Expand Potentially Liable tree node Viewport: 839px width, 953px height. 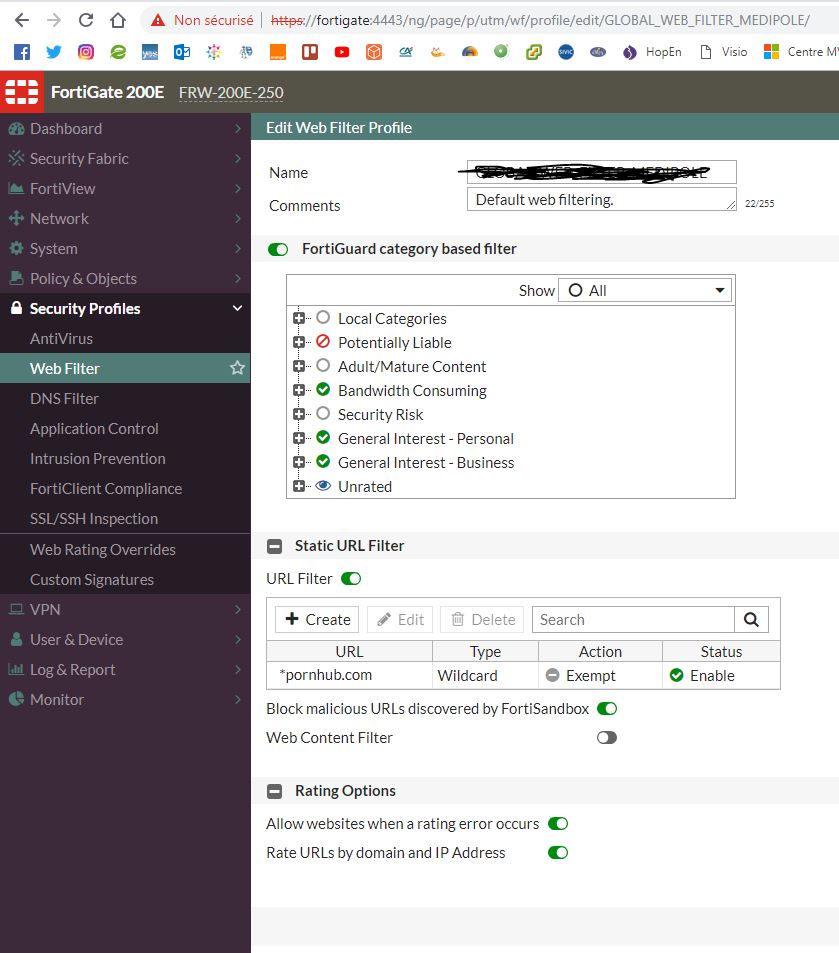click(x=299, y=342)
